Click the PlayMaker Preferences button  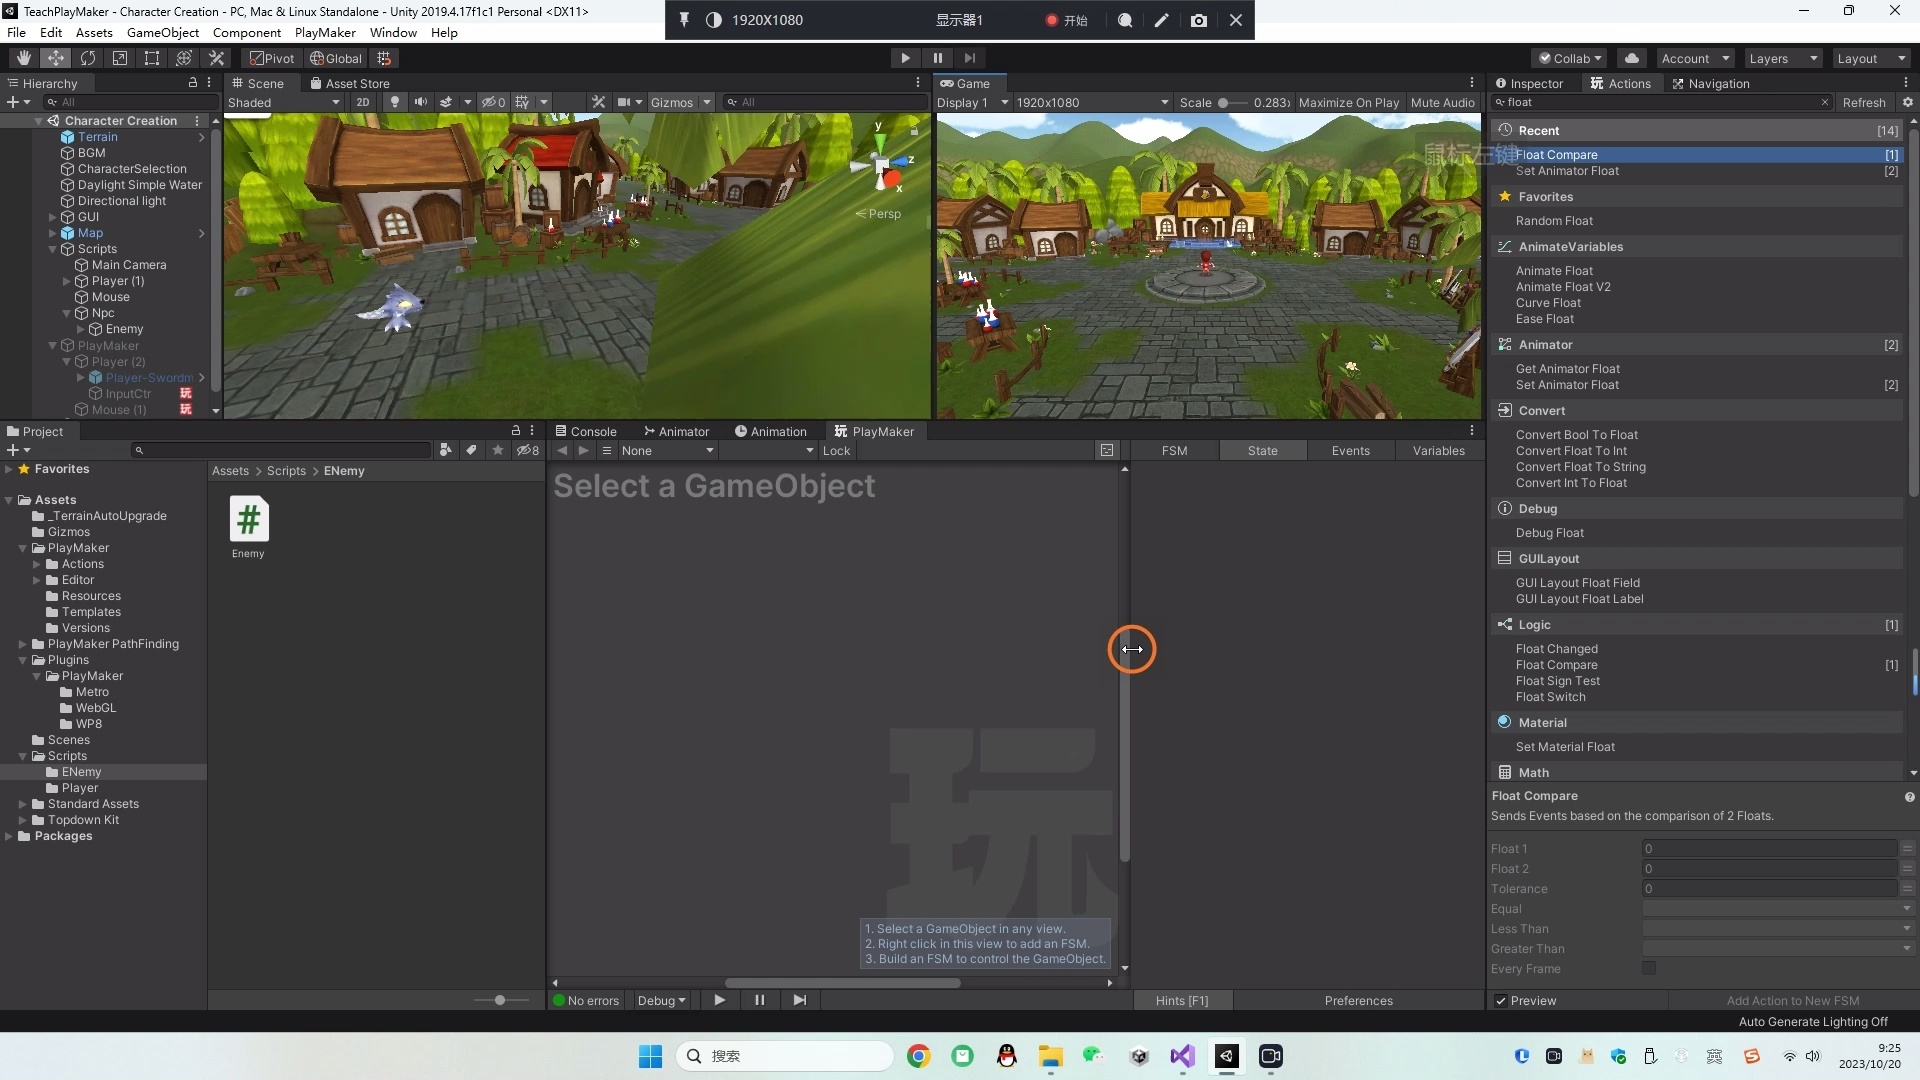(1358, 1000)
